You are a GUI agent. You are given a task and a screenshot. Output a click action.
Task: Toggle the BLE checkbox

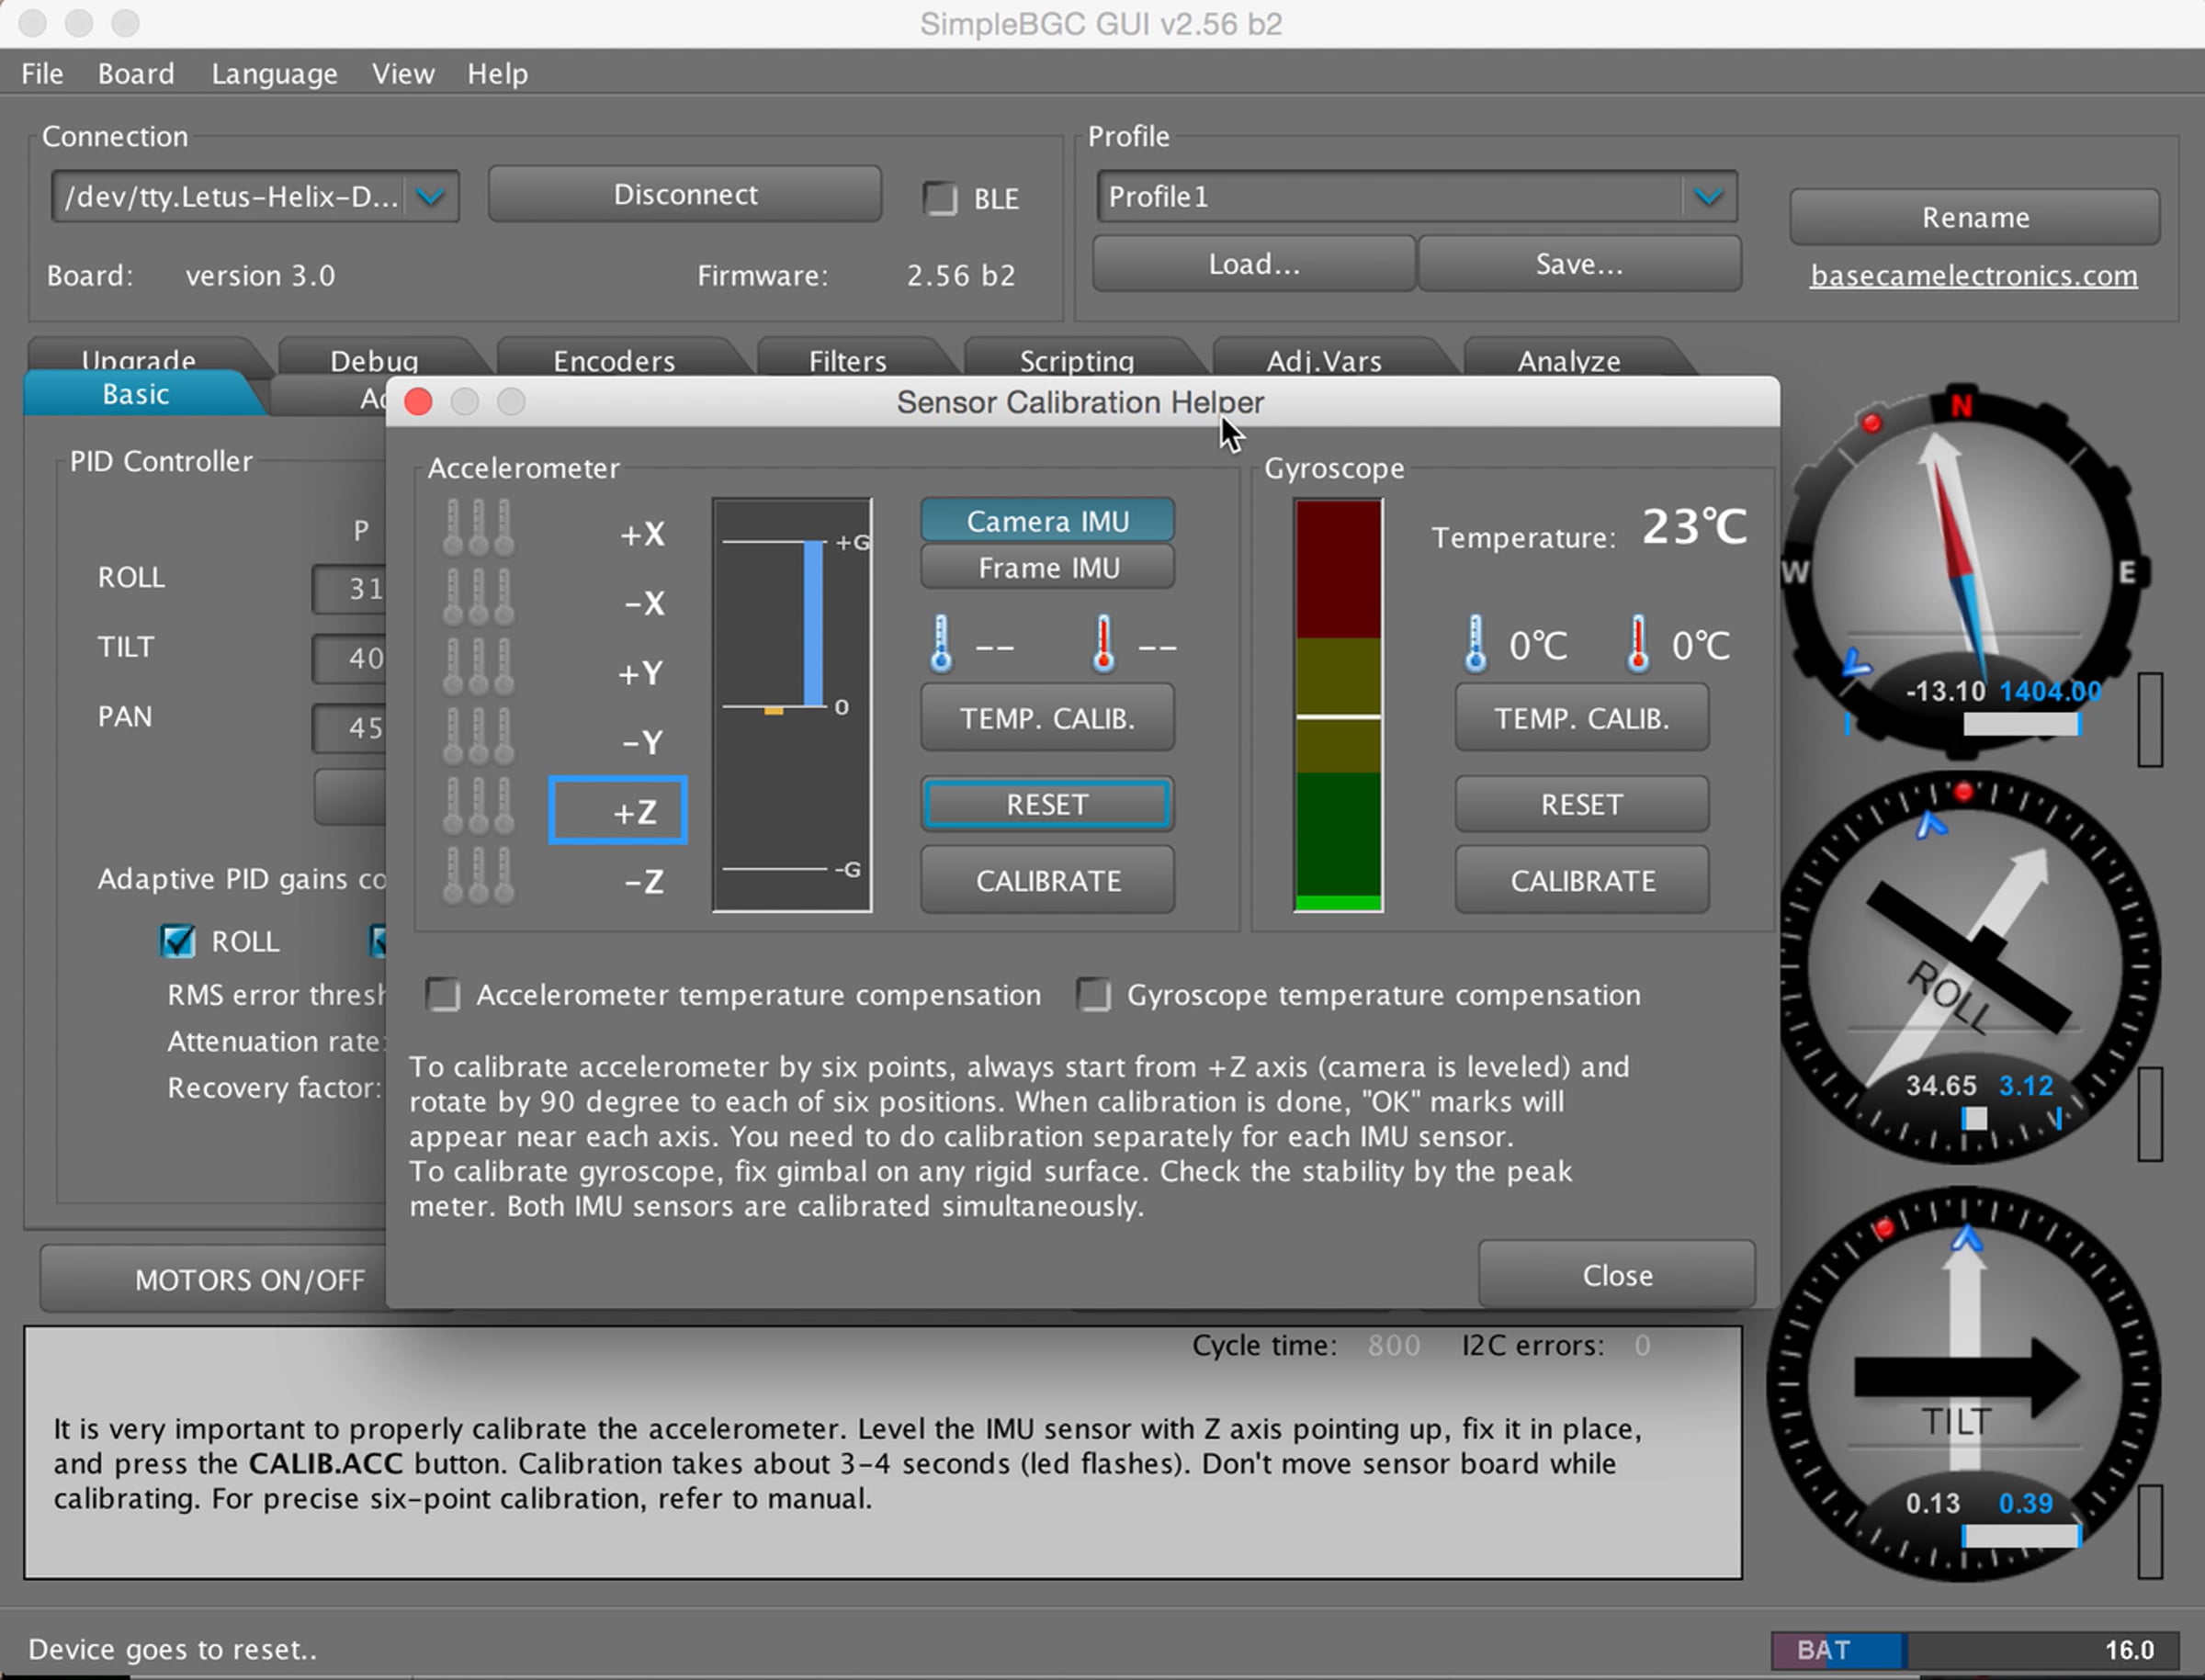939,198
